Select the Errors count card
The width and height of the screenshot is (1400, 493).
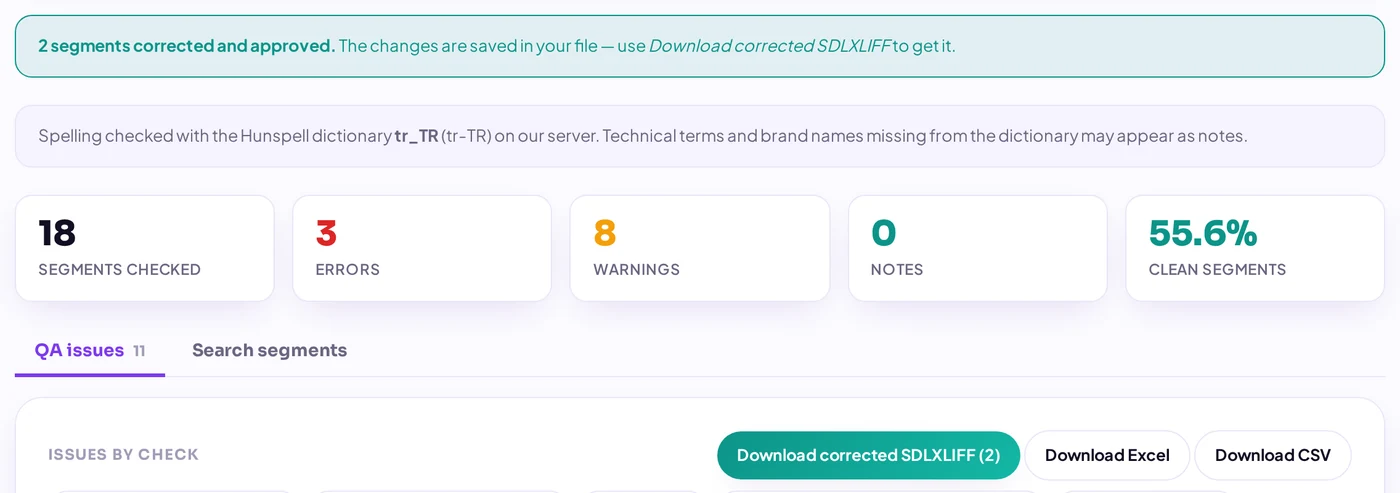(422, 248)
